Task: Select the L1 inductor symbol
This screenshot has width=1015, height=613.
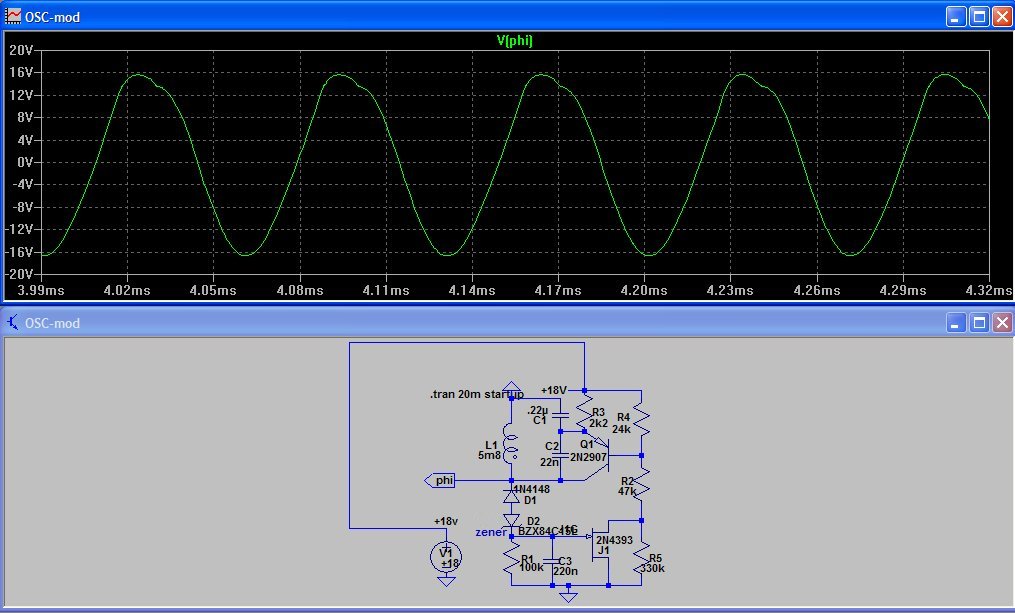Action: tap(511, 448)
